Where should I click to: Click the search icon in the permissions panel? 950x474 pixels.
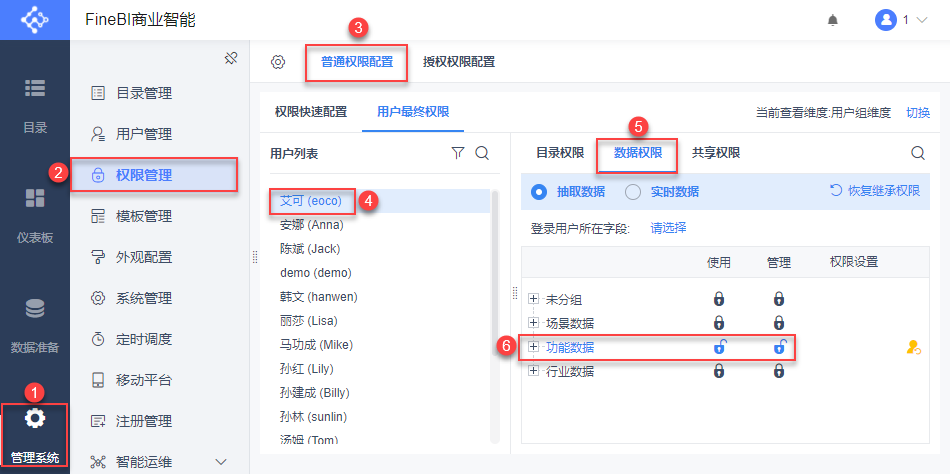pyautogui.click(x=918, y=153)
